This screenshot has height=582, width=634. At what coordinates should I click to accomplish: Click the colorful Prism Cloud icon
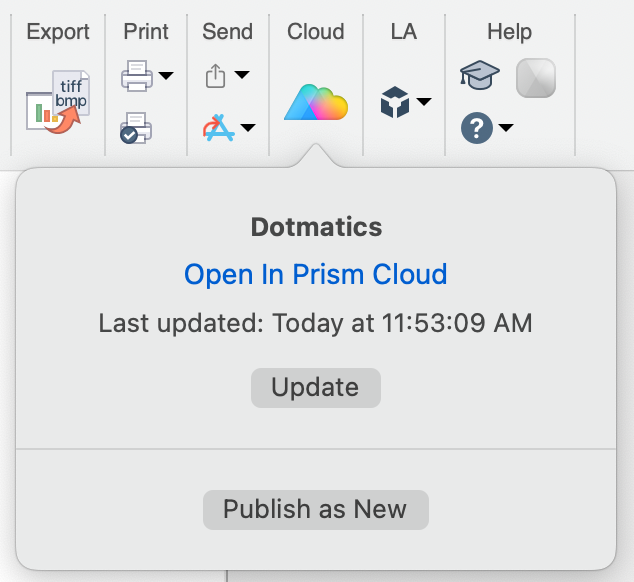(x=315, y=102)
